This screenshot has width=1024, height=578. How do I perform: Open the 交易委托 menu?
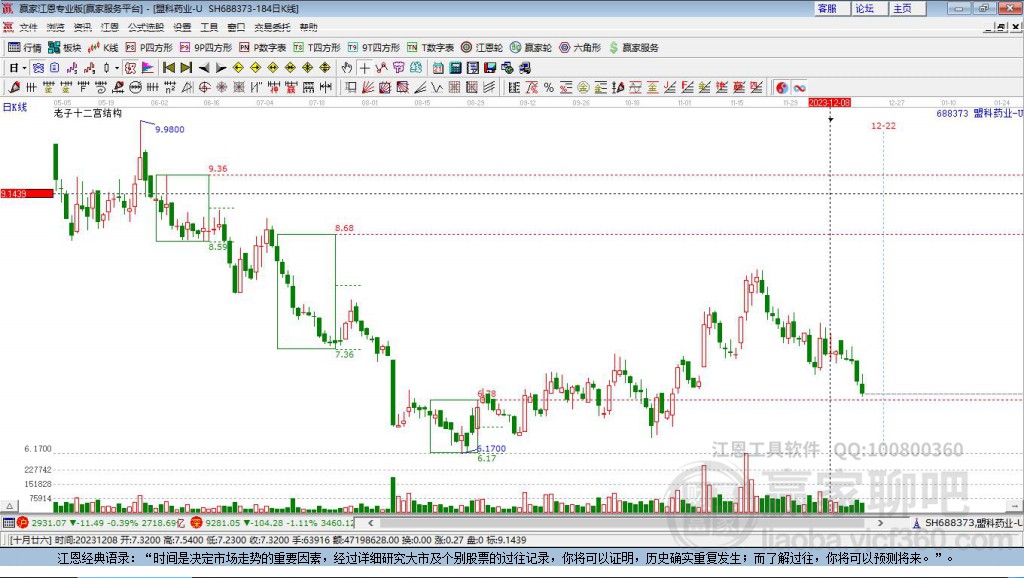coord(272,27)
